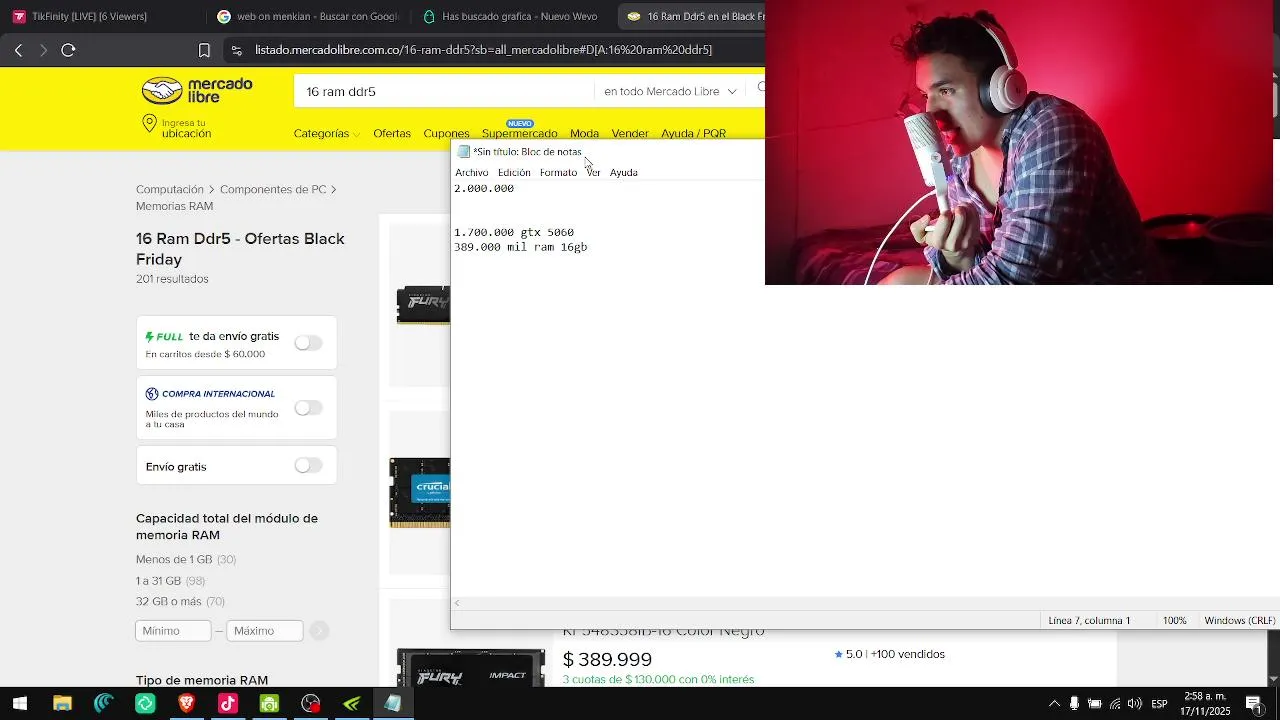
Task: Open the notification center icon
Action: pyautogui.click(x=1254, y=704)
